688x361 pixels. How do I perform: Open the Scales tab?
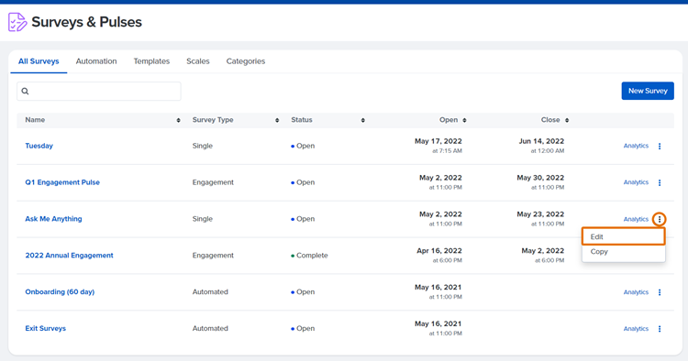pyautogui.click(x=198, y=61)
